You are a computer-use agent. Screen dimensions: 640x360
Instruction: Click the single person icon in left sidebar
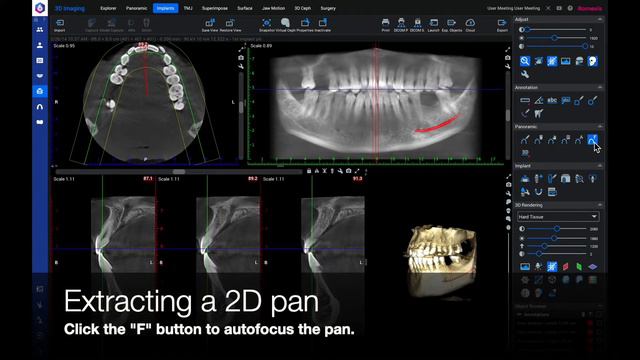click(x=40, y=45)
